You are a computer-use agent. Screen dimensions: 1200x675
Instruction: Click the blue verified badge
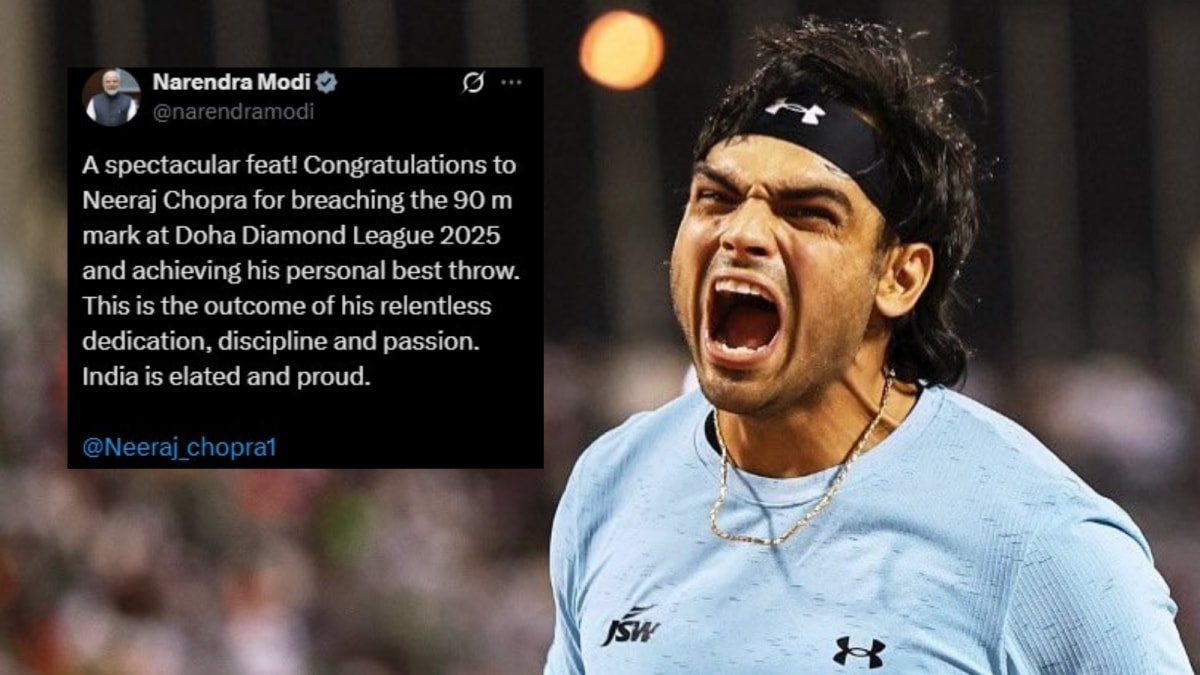coord(326,82)
